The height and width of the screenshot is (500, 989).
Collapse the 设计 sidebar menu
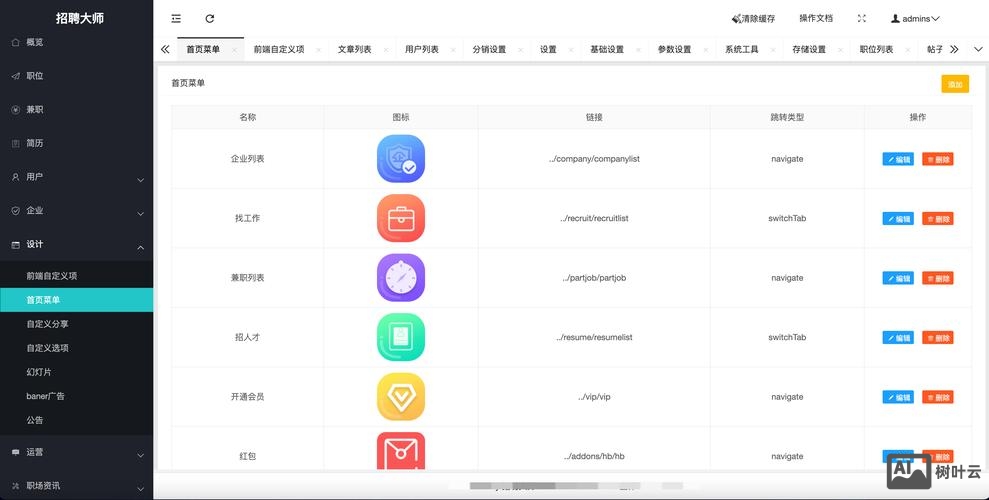[76, 245]
